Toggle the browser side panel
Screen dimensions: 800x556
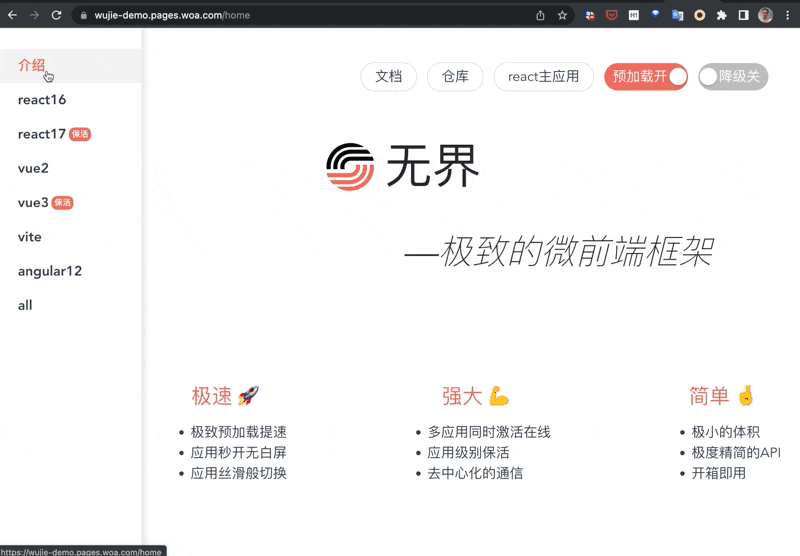tap(743, 15)
